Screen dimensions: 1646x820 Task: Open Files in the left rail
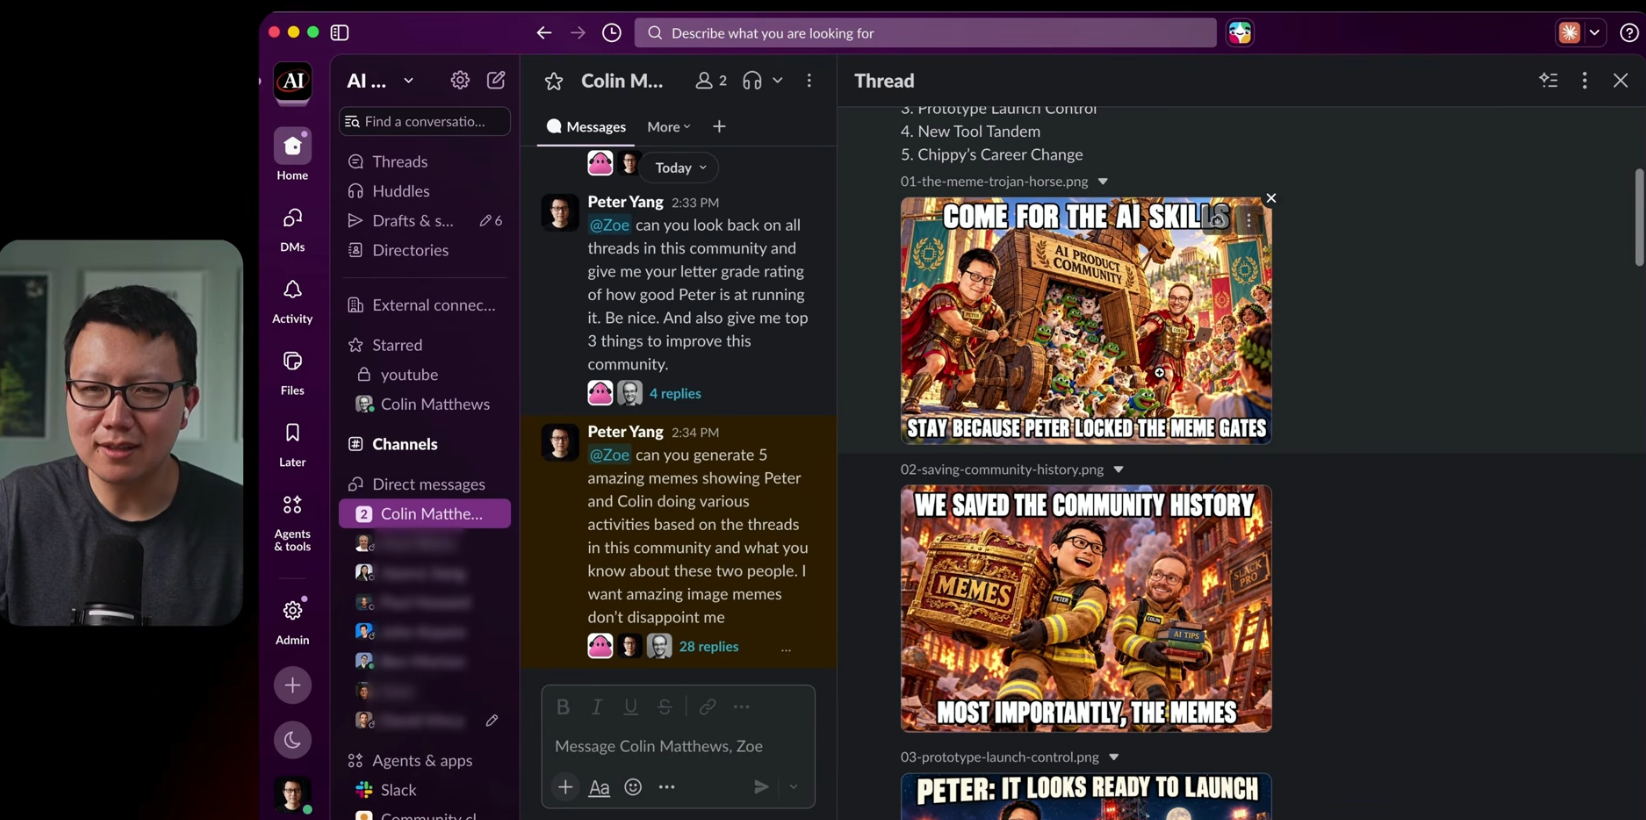click(293, 372)
